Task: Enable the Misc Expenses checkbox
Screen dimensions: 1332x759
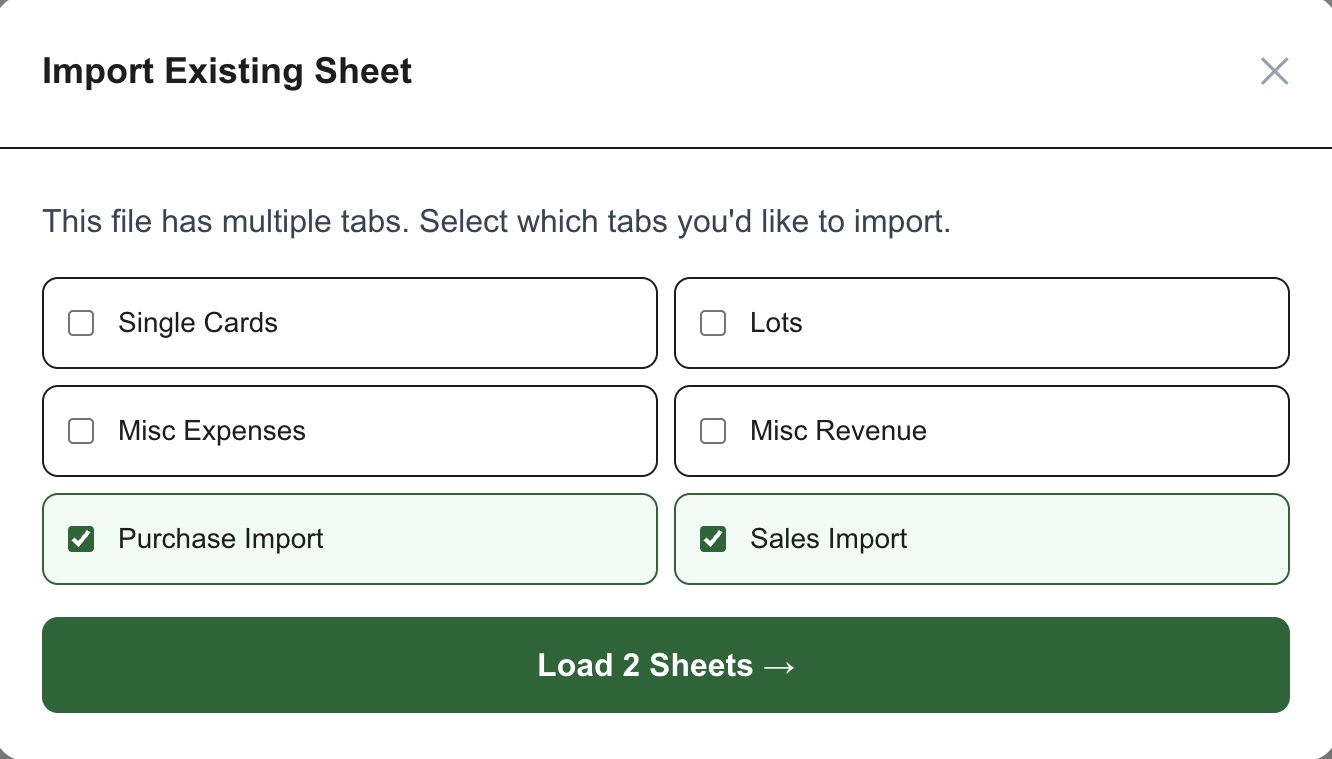Action: (x=81, y=431)
